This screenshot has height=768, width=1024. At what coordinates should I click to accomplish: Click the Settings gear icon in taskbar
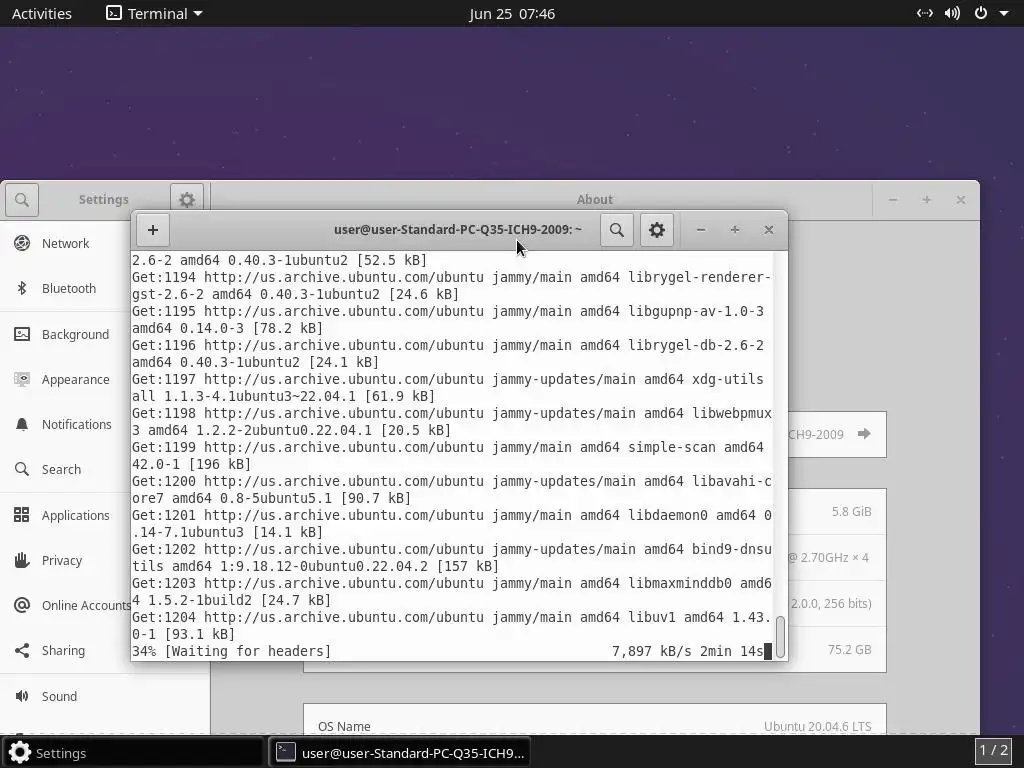click(20, 752)
